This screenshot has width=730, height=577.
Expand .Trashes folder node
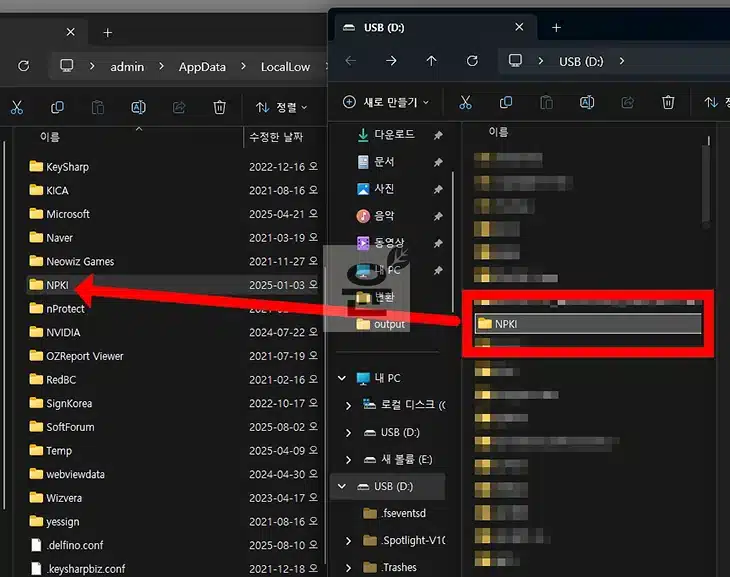(x=348, y=568)
